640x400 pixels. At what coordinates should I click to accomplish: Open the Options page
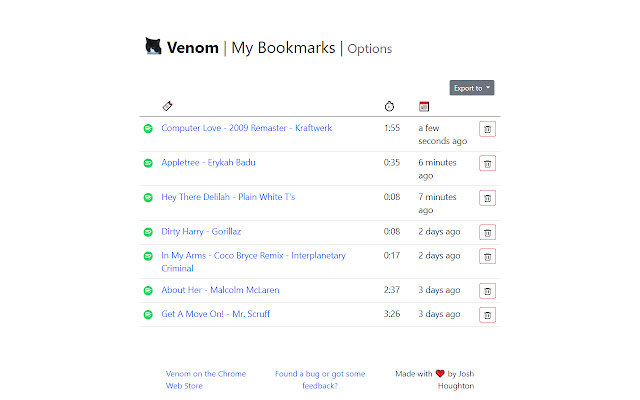[370, 49]
